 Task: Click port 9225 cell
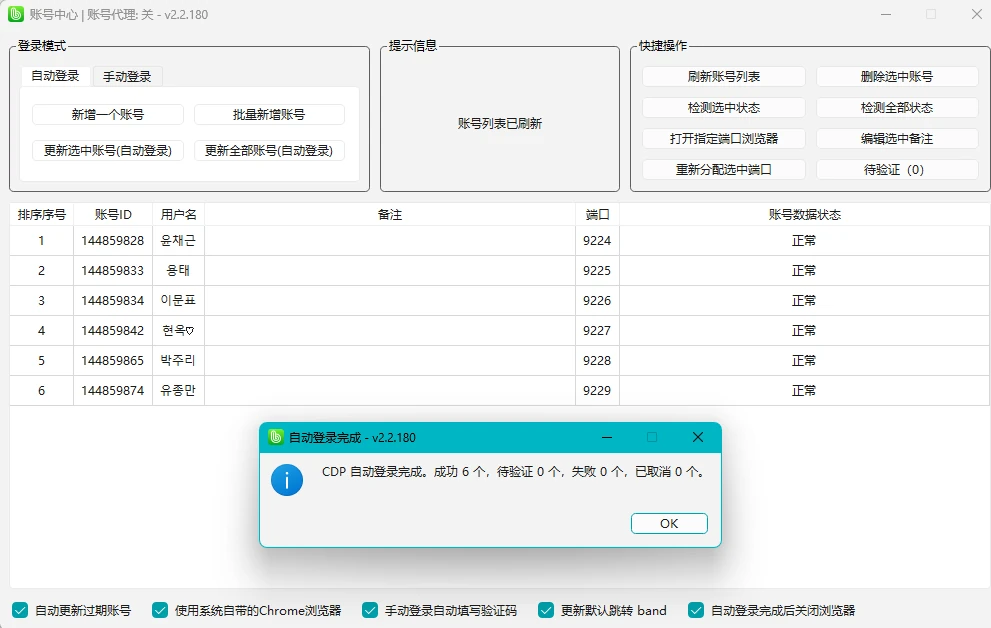point(597,270)
